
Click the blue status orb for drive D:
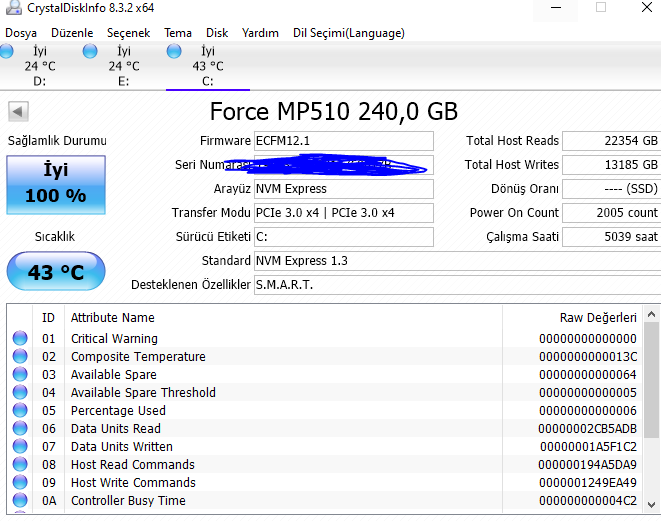tap(6, 51)
